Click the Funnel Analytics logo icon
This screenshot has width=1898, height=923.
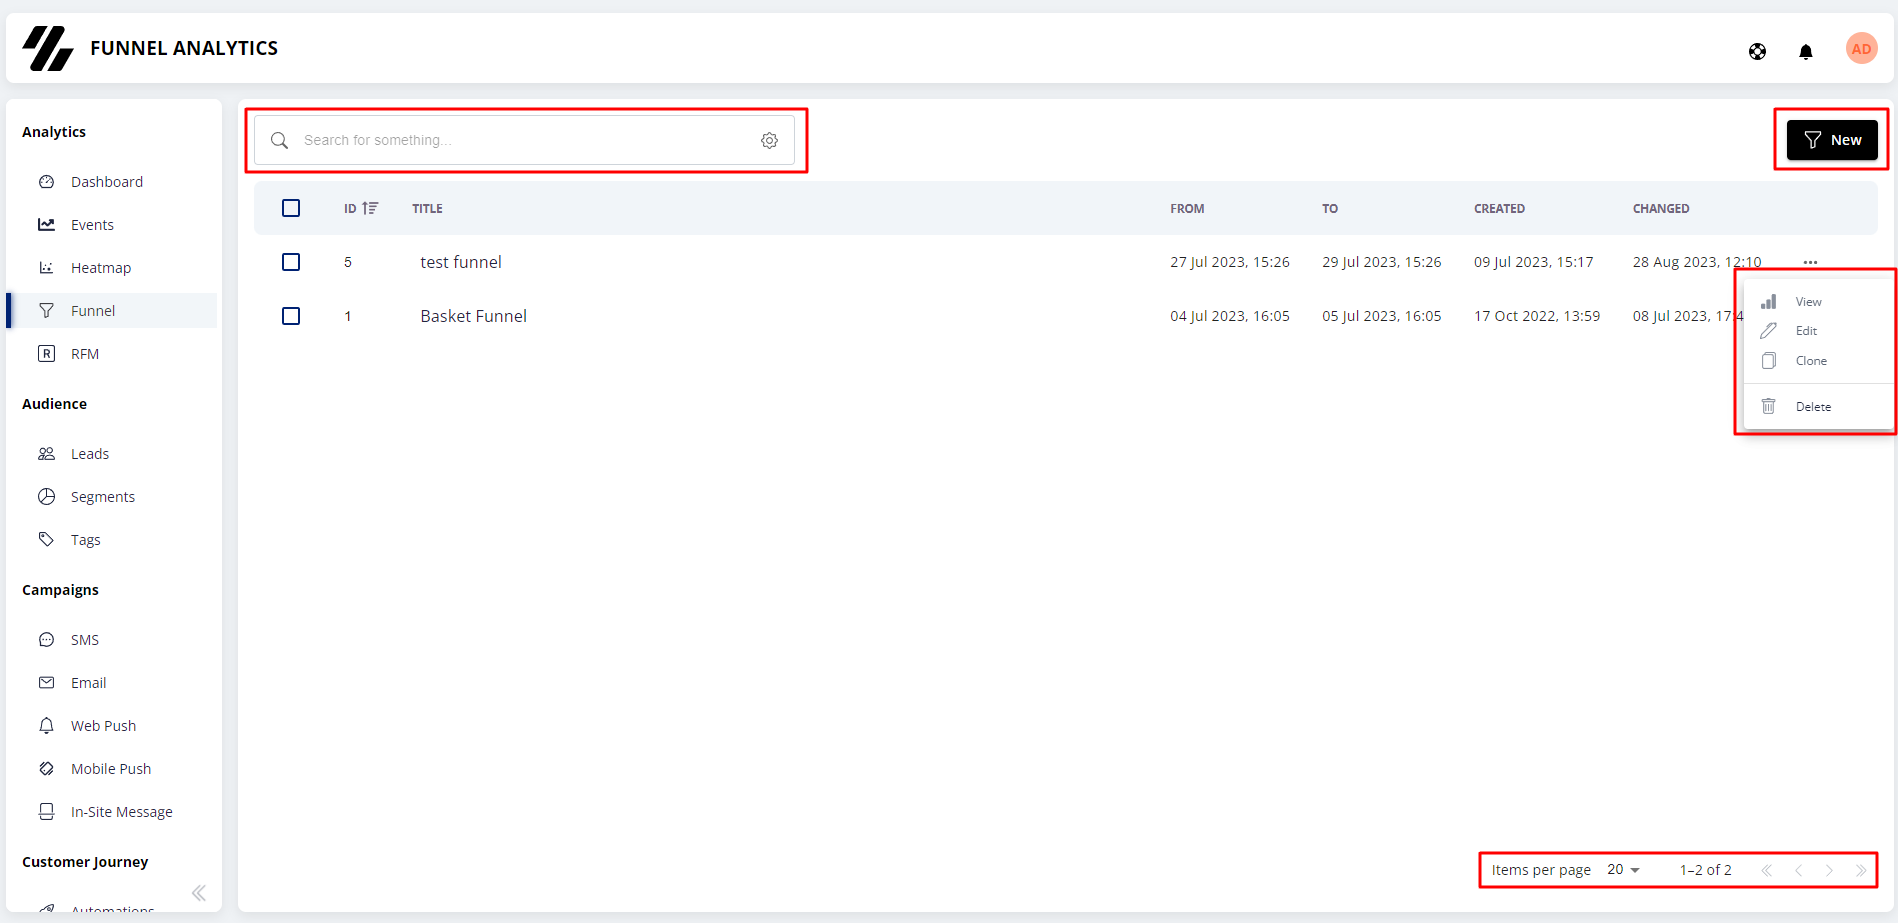pyautogui.click(x=48, y=48)
